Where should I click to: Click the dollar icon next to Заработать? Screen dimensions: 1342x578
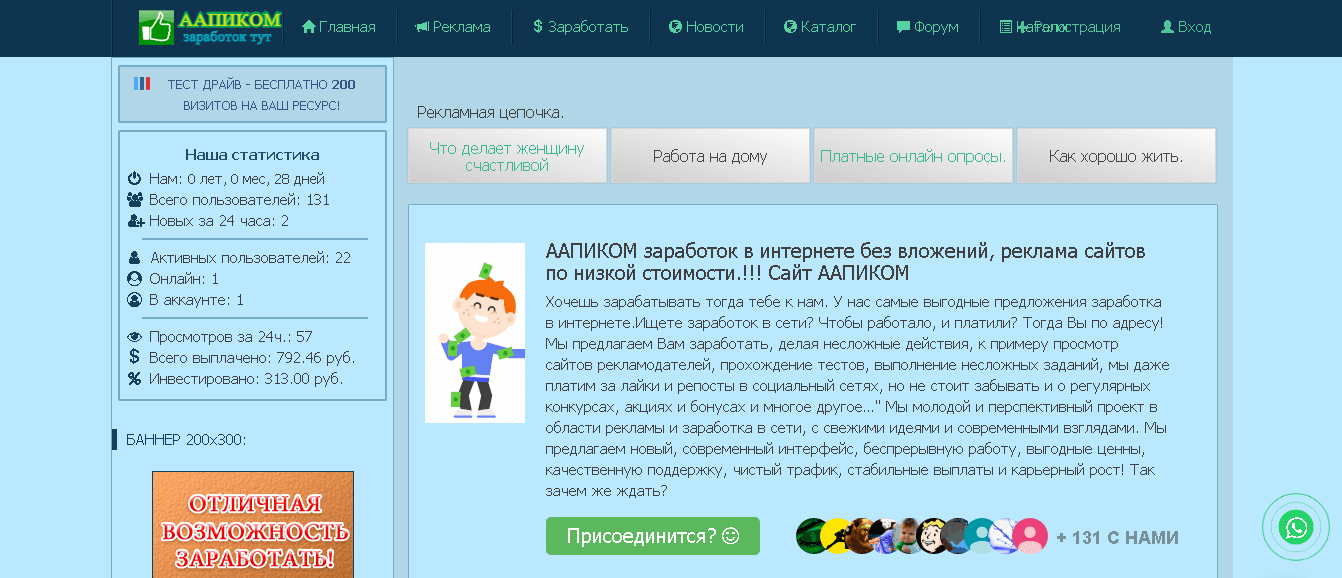coord(537,27)
